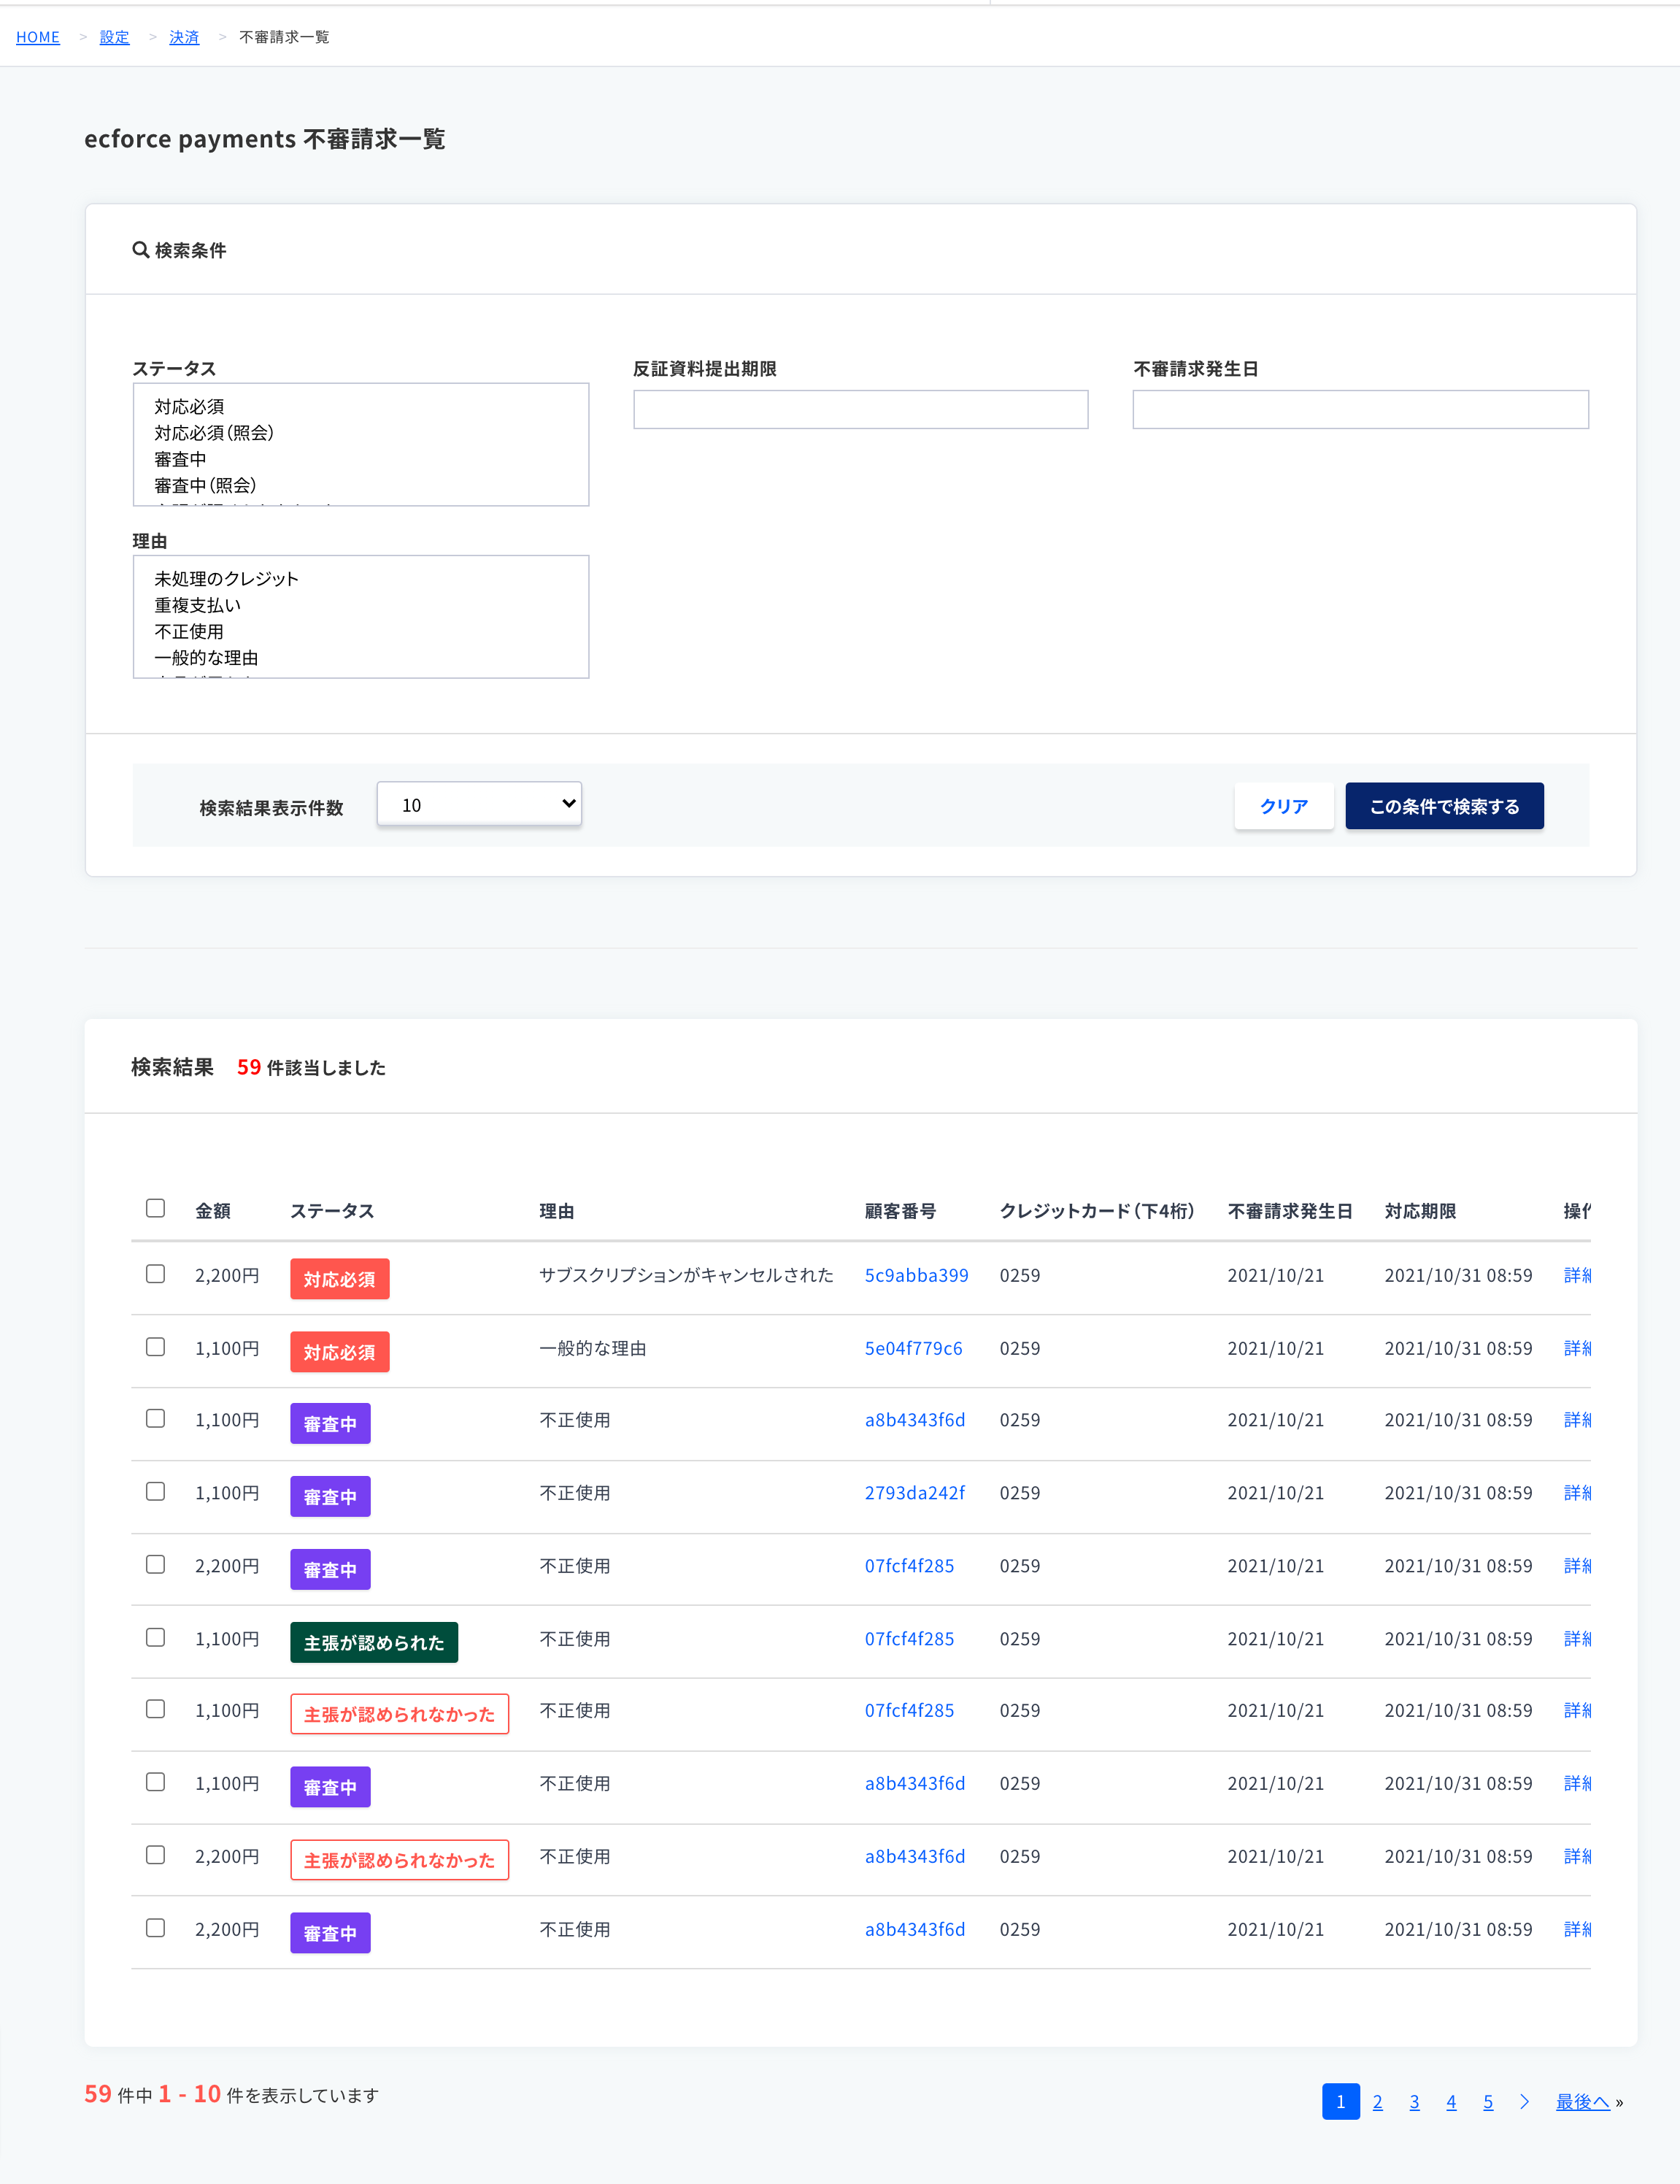Focus the 反証資料提出期限 date field
This screenshot has width=1680, height=2184.
(x=860, y=409)
